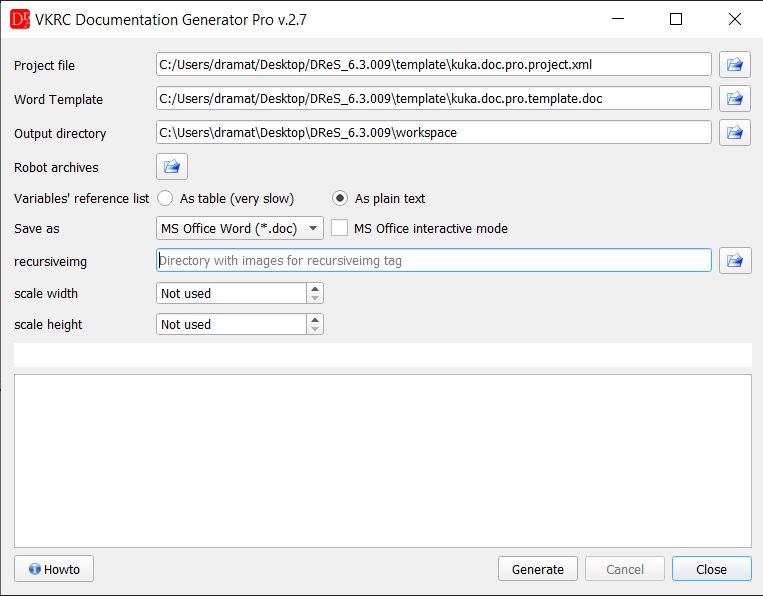Increase the scale height value
The image size is (763, 596).
click(315, 320)
